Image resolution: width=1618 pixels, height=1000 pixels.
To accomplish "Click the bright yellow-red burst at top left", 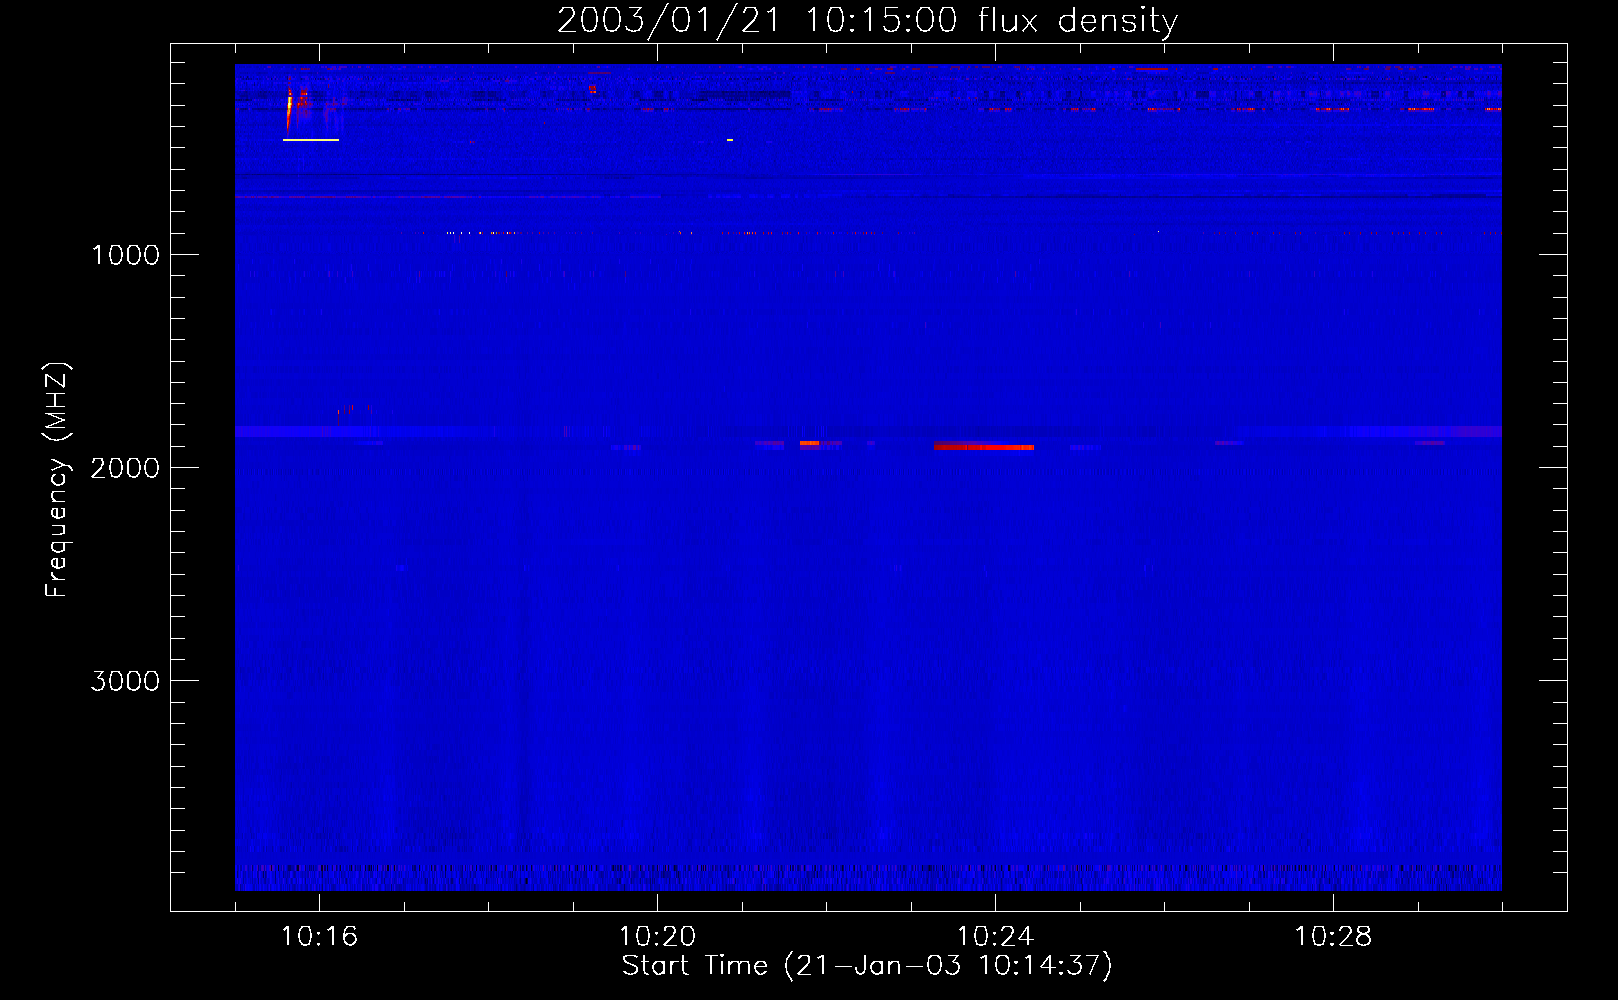I will (290, 105).
